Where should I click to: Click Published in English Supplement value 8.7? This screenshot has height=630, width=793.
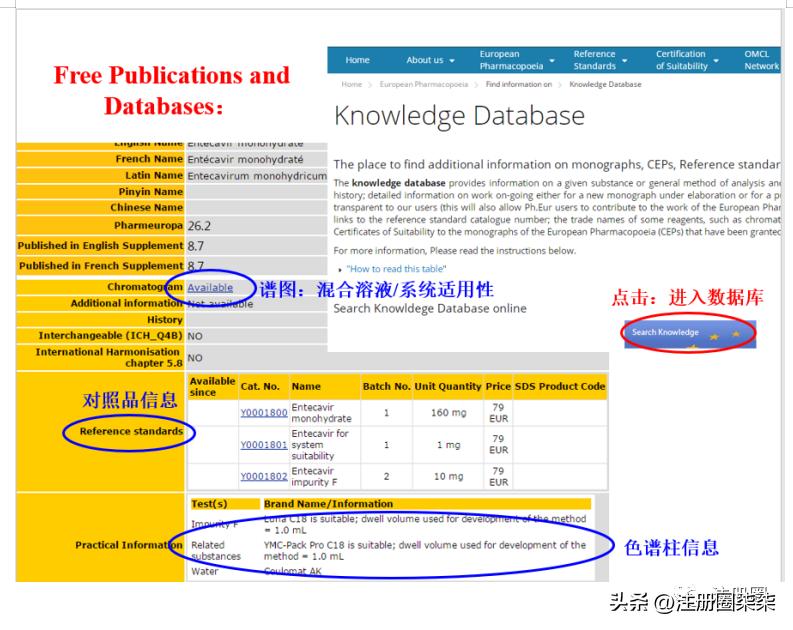(195, 246)
